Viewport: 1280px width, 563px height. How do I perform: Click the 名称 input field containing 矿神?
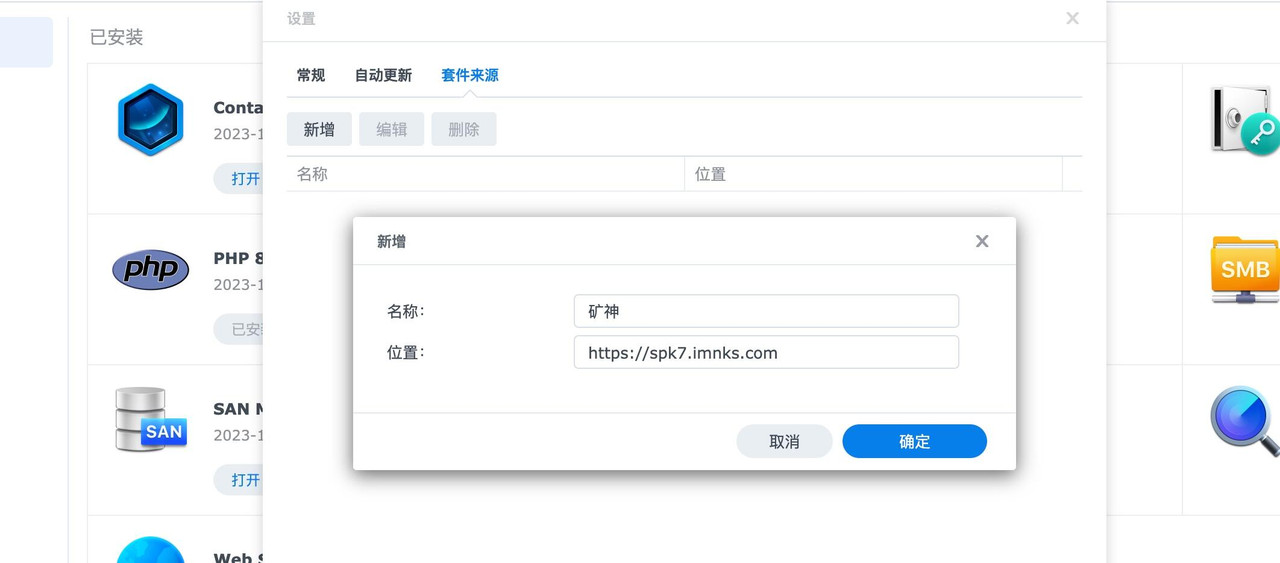(x=766, y=311)
